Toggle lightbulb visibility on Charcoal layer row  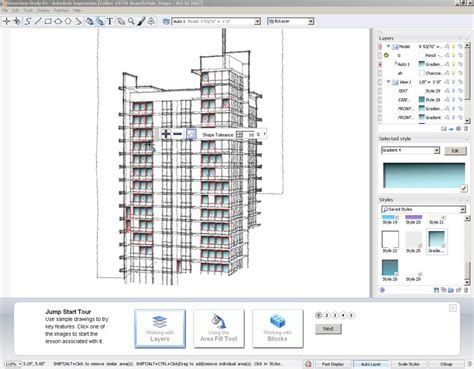click(x=453, y=73)
